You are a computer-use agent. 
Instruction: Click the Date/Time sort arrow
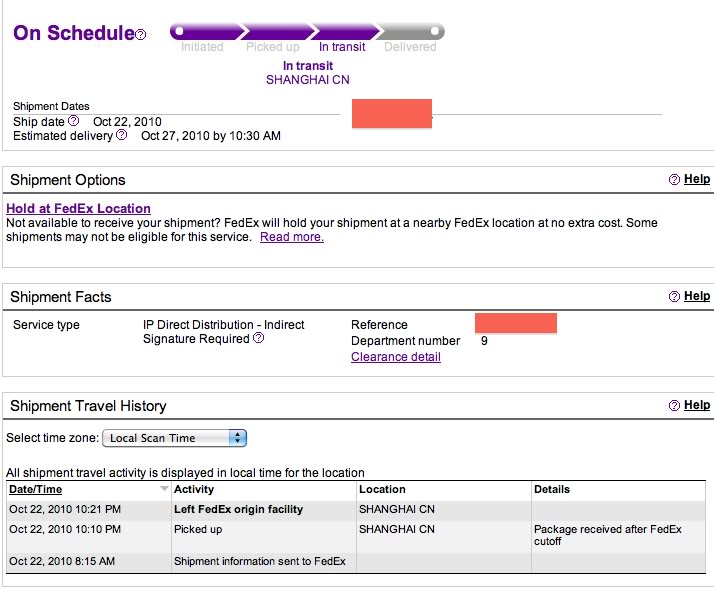[164, 489]
